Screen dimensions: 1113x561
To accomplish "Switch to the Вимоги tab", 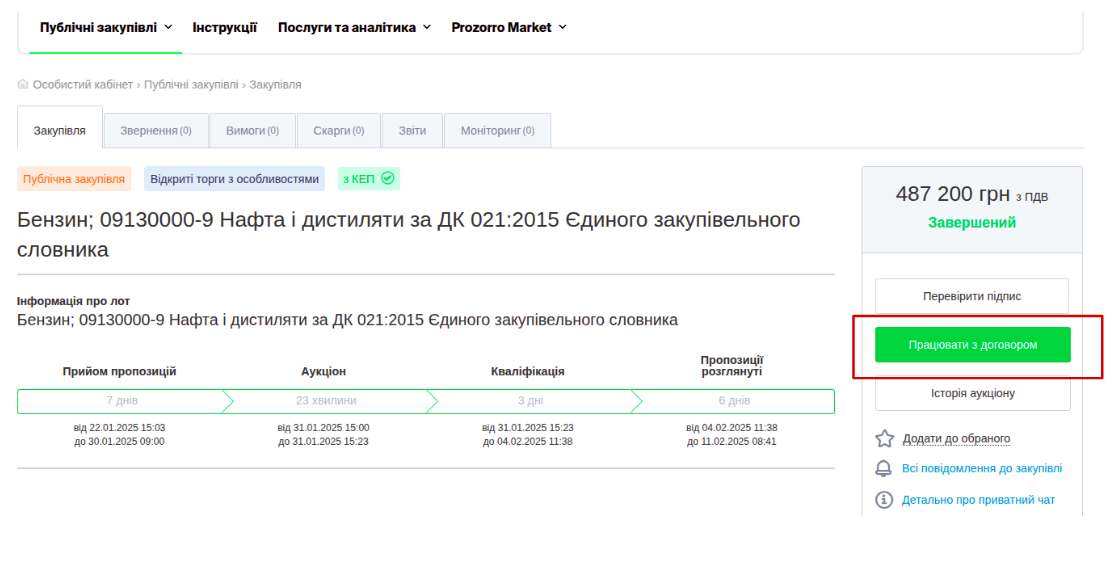I will point(245,131).
